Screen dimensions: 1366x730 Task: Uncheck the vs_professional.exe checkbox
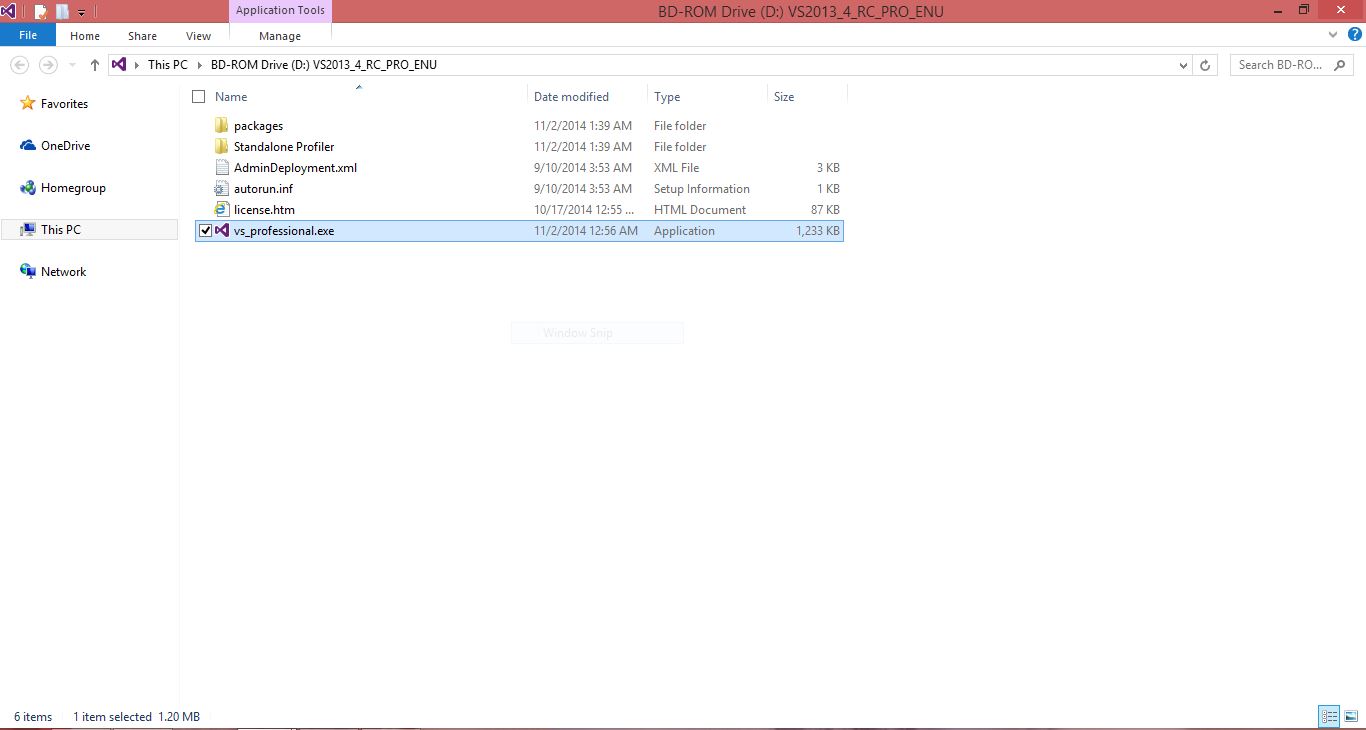point(206,231)
